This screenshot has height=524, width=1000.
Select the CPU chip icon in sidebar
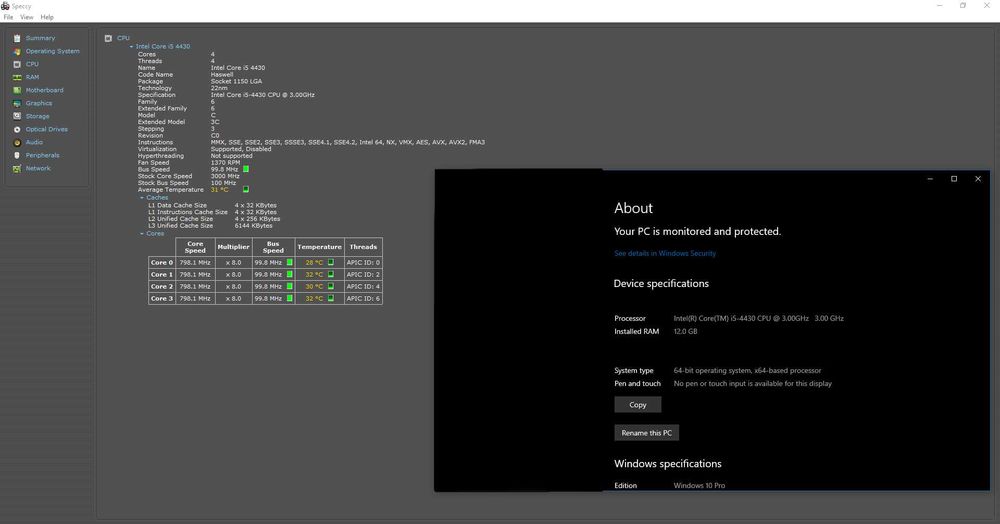coord(17,64)
